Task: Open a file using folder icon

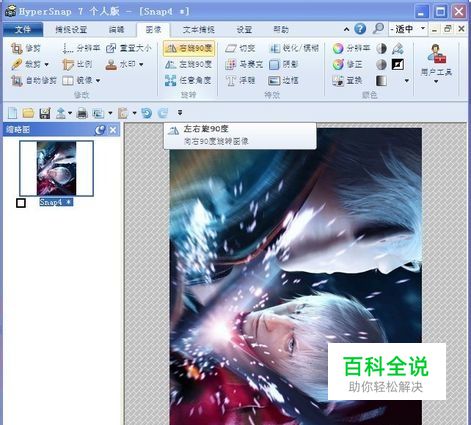Action: 28,113
